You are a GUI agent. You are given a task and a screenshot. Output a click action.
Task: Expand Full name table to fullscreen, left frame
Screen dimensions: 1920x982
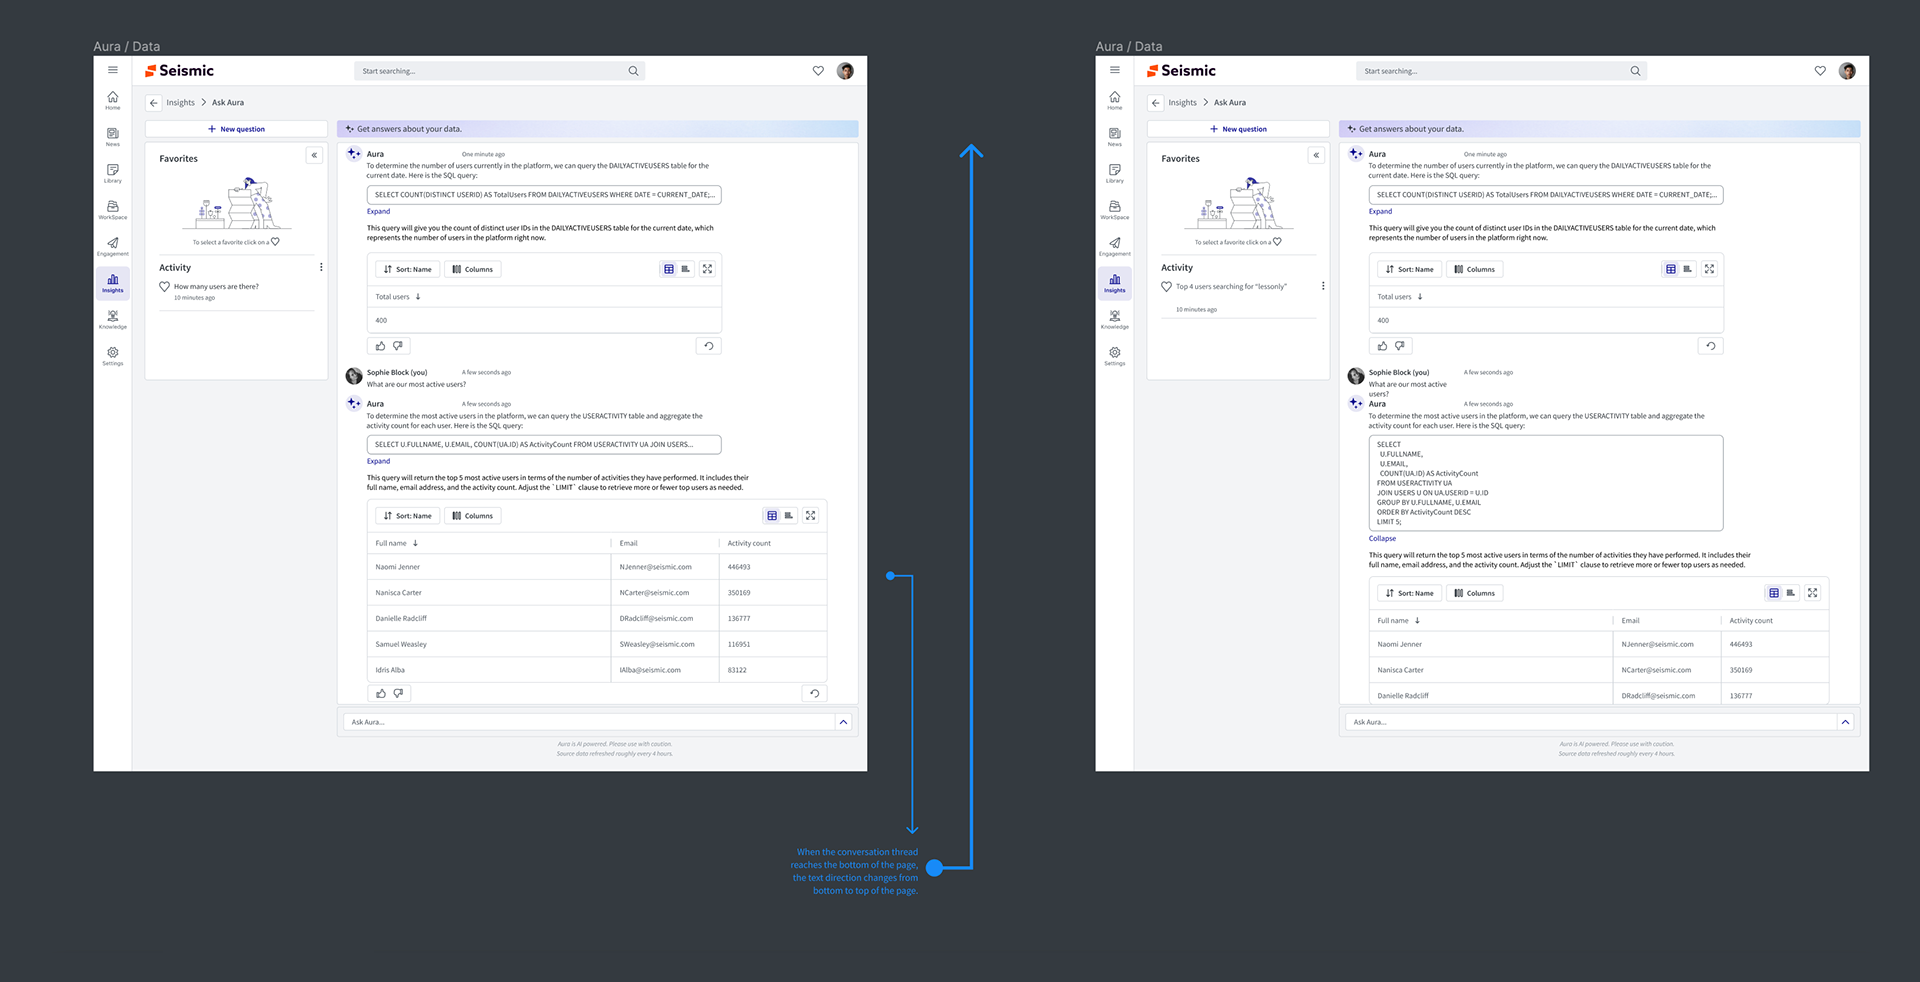pyautogui.click(x=811, y=516)
